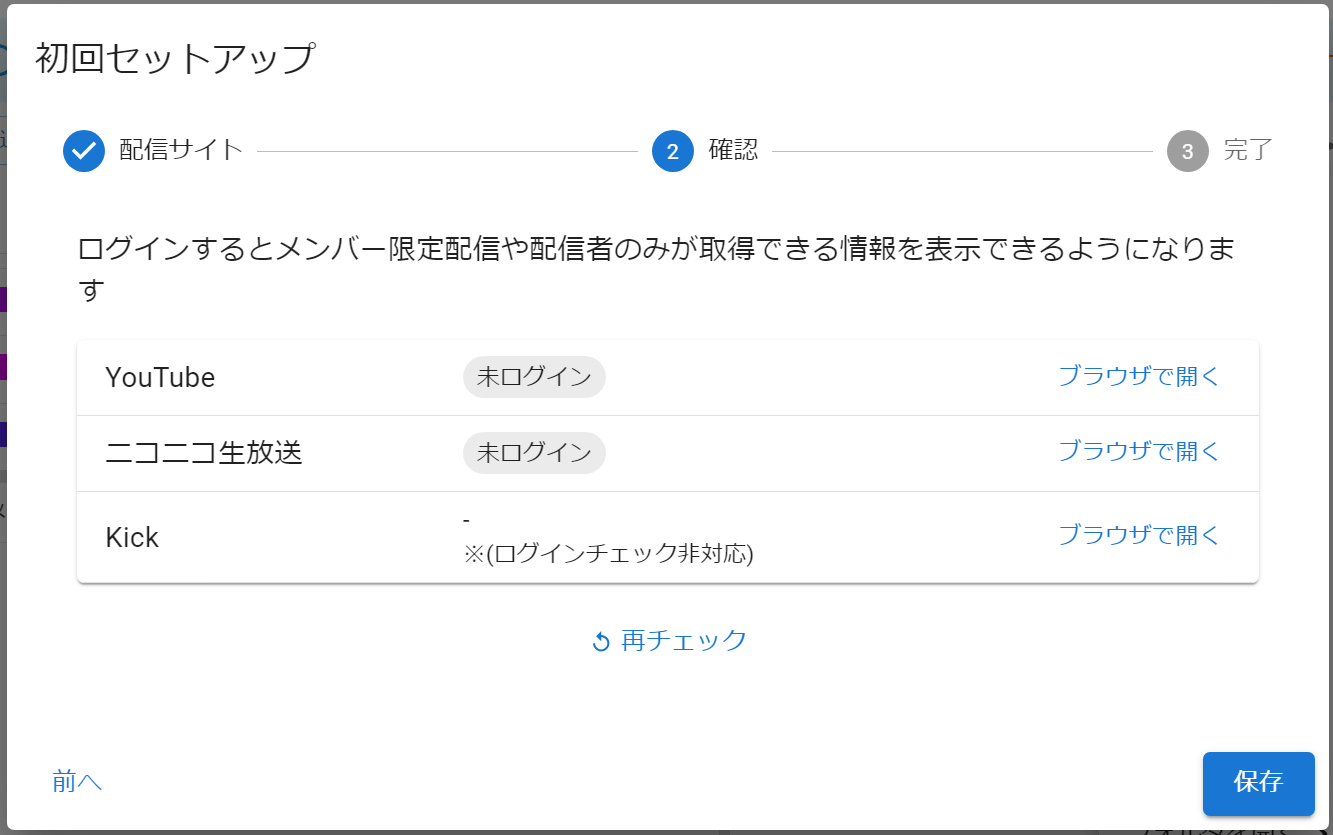The height and width of the screenshot is (835, 1333).
Task: Select the Kick row name
Action: coord(132,537)
